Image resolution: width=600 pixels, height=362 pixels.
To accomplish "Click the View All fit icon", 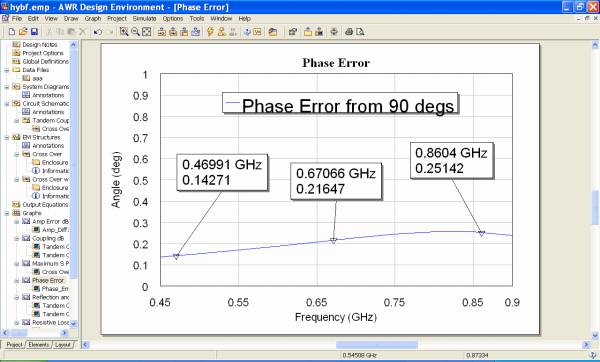I will tap(147, 32).
